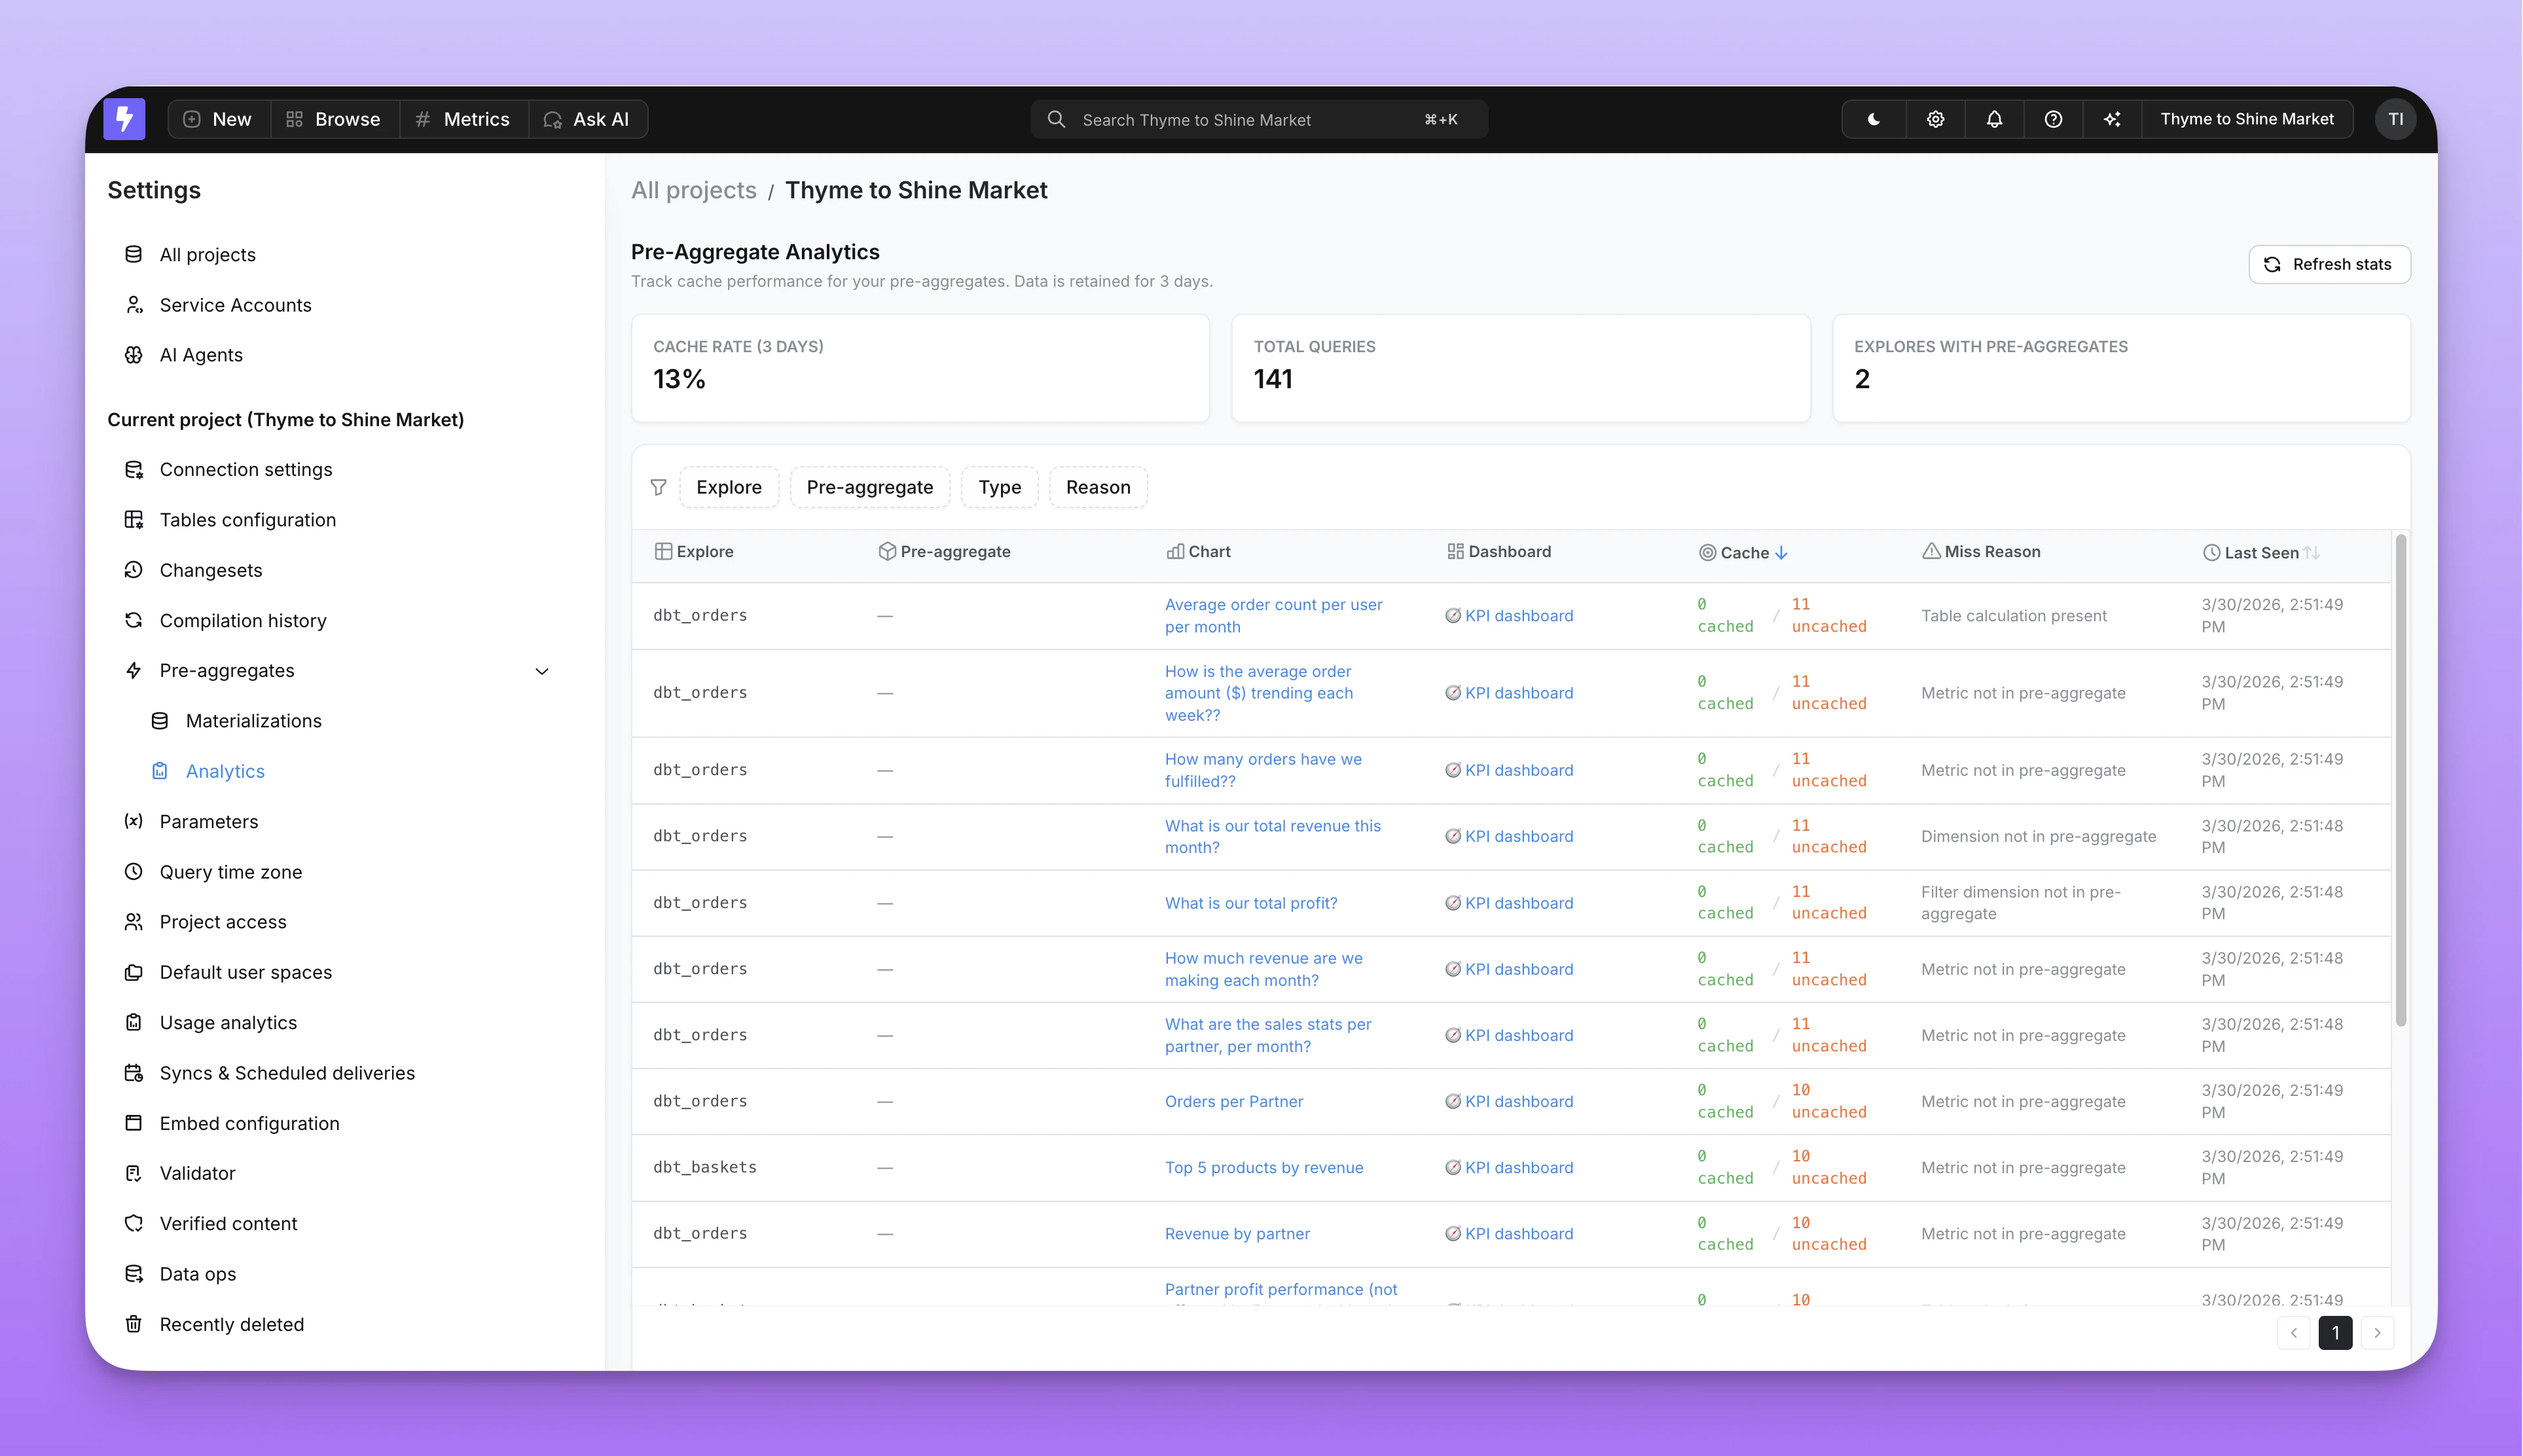Select the Analytics item under Pre-aggregates
Viewport: 2523px width, 1456px height.
(x=225, y=771)
